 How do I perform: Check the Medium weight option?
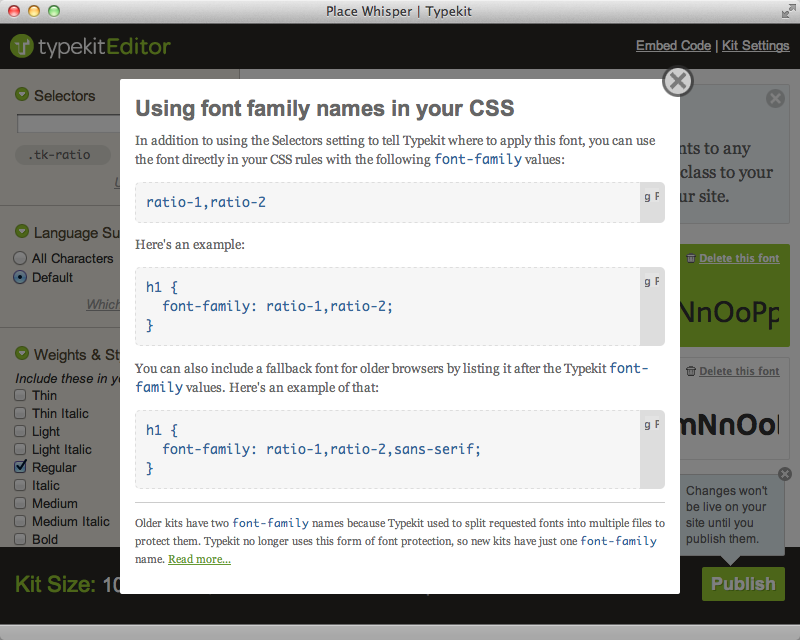(x=20, y=503)
